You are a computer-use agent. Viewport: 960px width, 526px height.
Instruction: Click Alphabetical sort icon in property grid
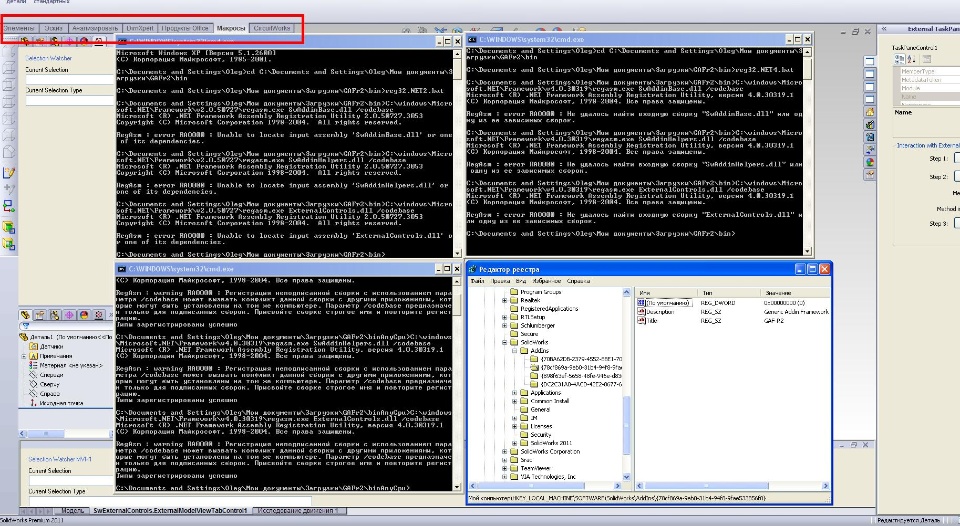tap(911, 59)
